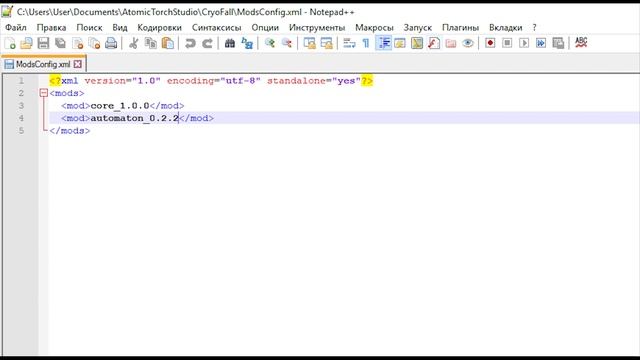Zoom out with magnifier minus icon
This screenshot has height=360, width=640.
click(287, 43)
